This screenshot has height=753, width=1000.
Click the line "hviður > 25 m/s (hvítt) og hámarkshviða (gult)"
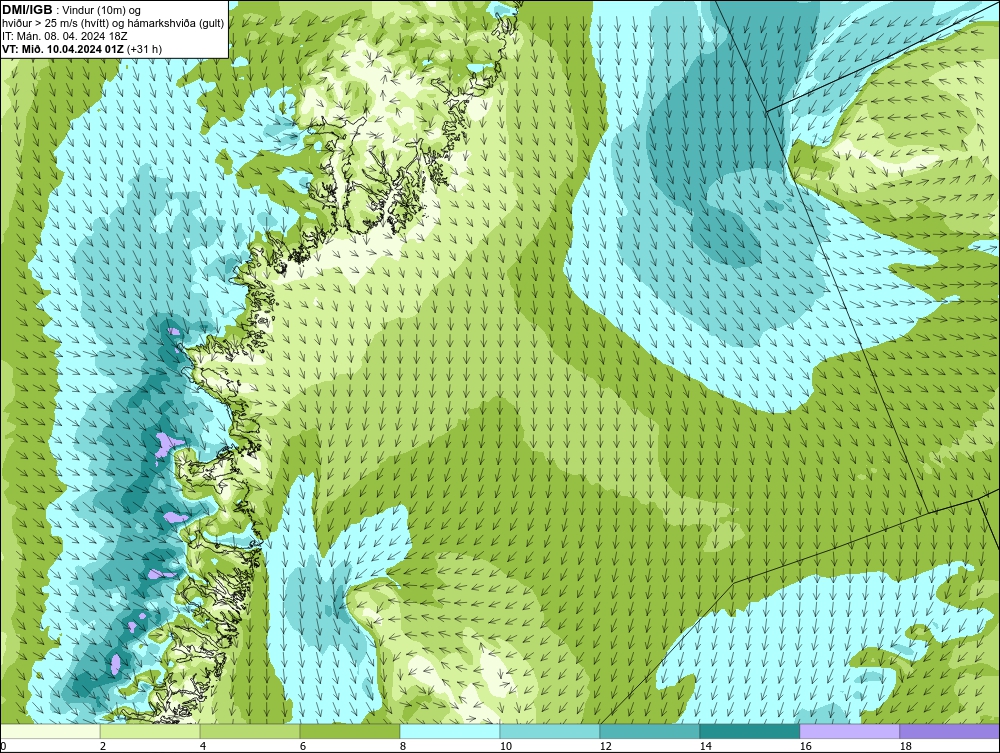pyautogui.click(x=113, y=24)
